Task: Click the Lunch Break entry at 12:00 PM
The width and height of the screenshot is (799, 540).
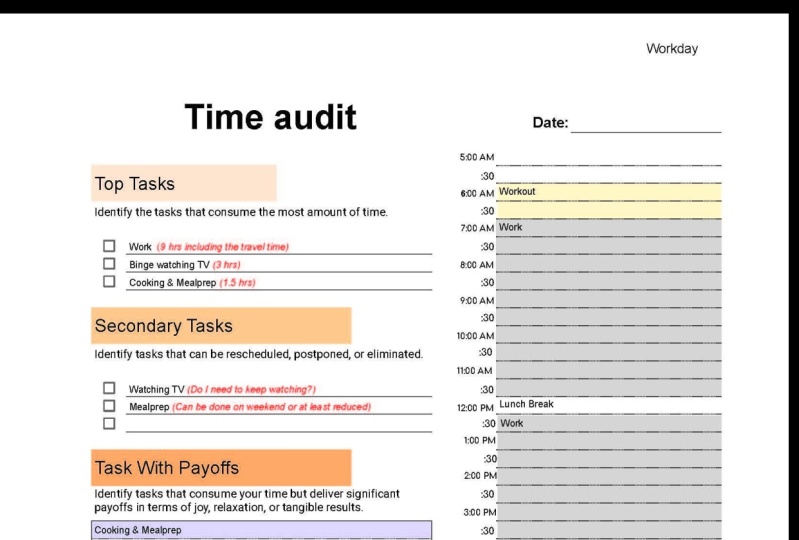Action: [609, 404]
